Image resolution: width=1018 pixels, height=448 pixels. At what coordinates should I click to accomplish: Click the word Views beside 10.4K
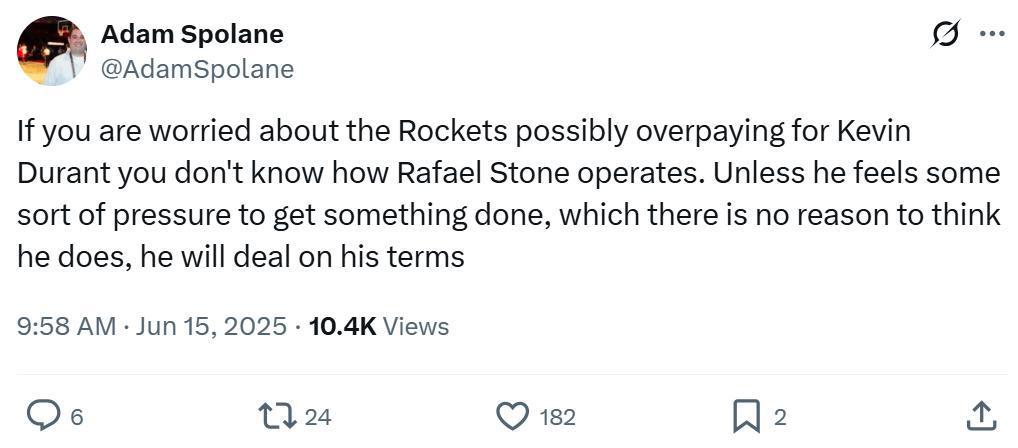[x=416, y=326]
